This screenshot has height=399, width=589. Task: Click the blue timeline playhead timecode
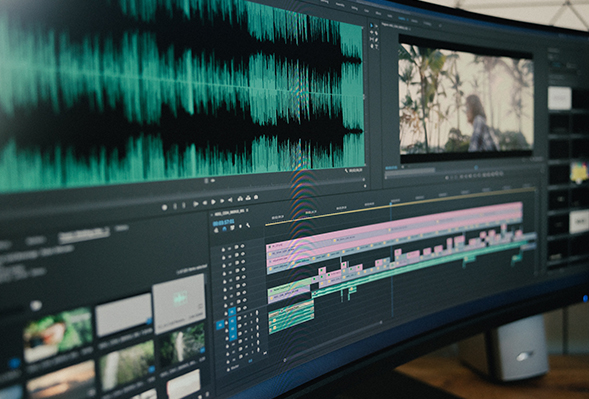point(224,223)
